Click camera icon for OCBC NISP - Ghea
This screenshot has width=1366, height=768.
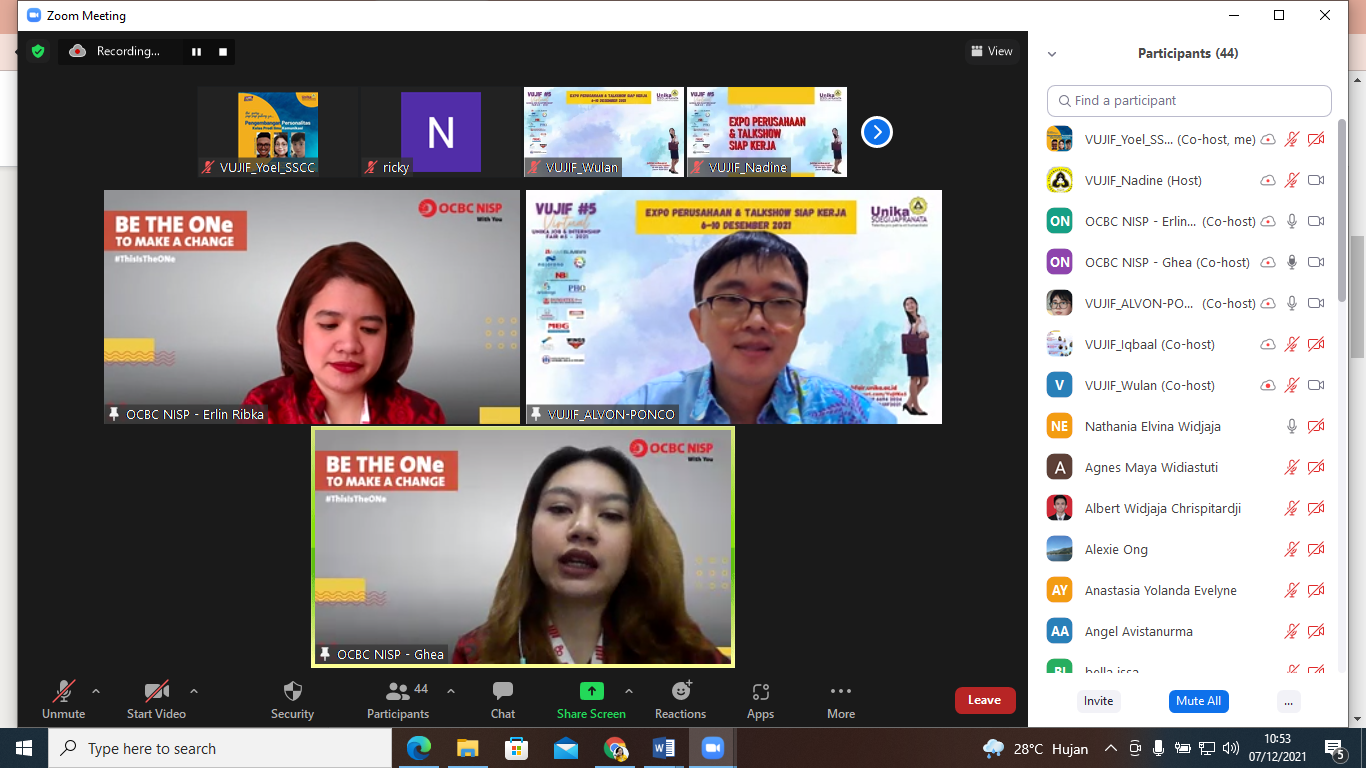point(1316,262)
